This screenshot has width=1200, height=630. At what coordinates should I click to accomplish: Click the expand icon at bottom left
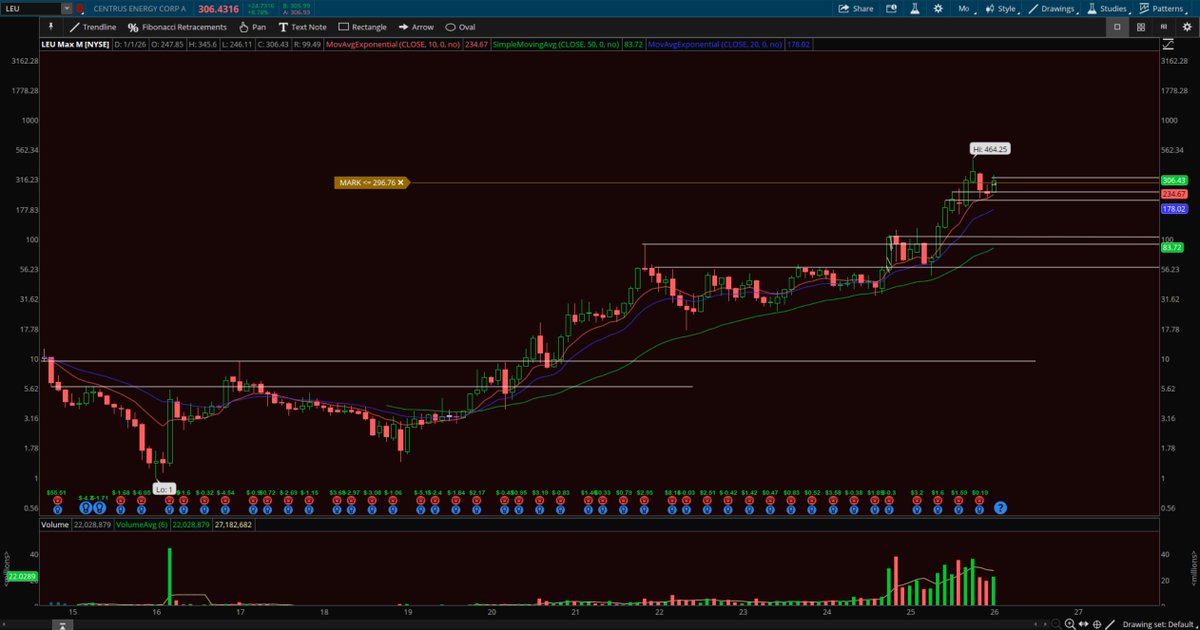[62, 624]
